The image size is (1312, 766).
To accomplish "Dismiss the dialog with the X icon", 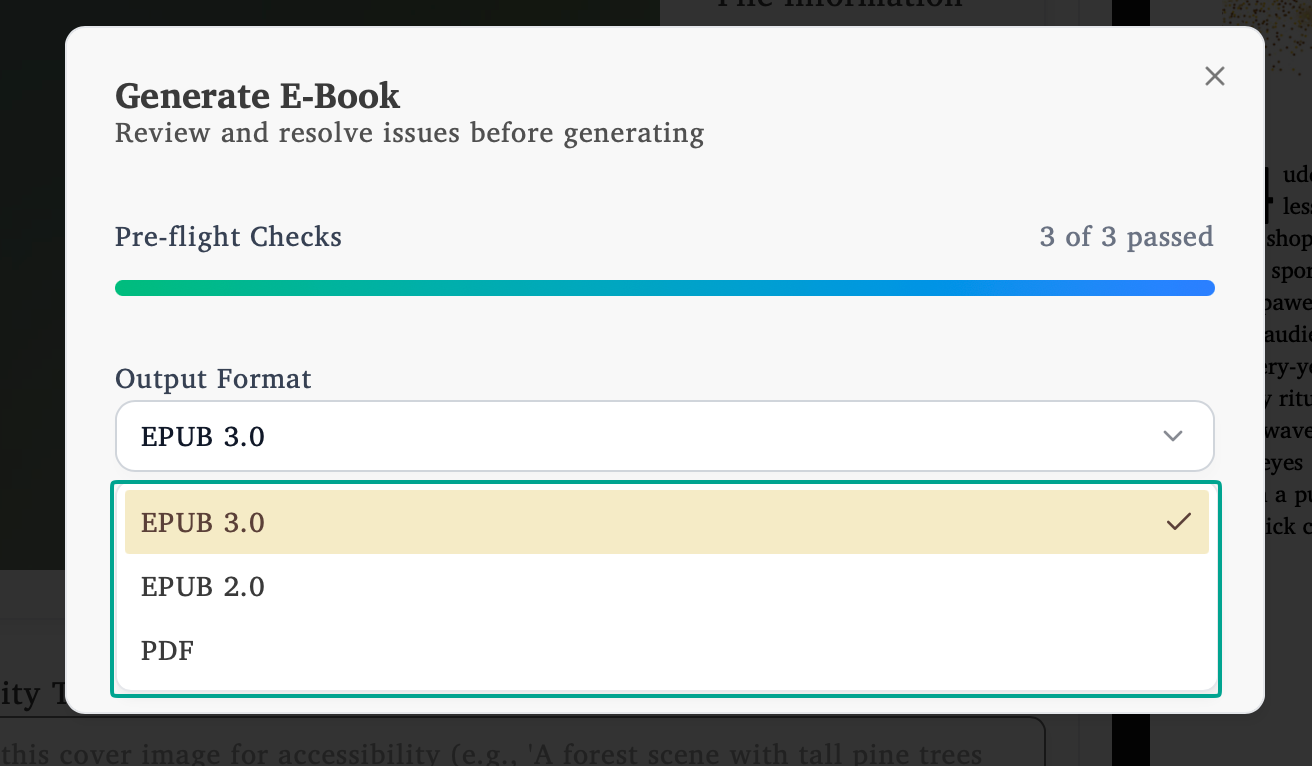I will point(1214,76).
